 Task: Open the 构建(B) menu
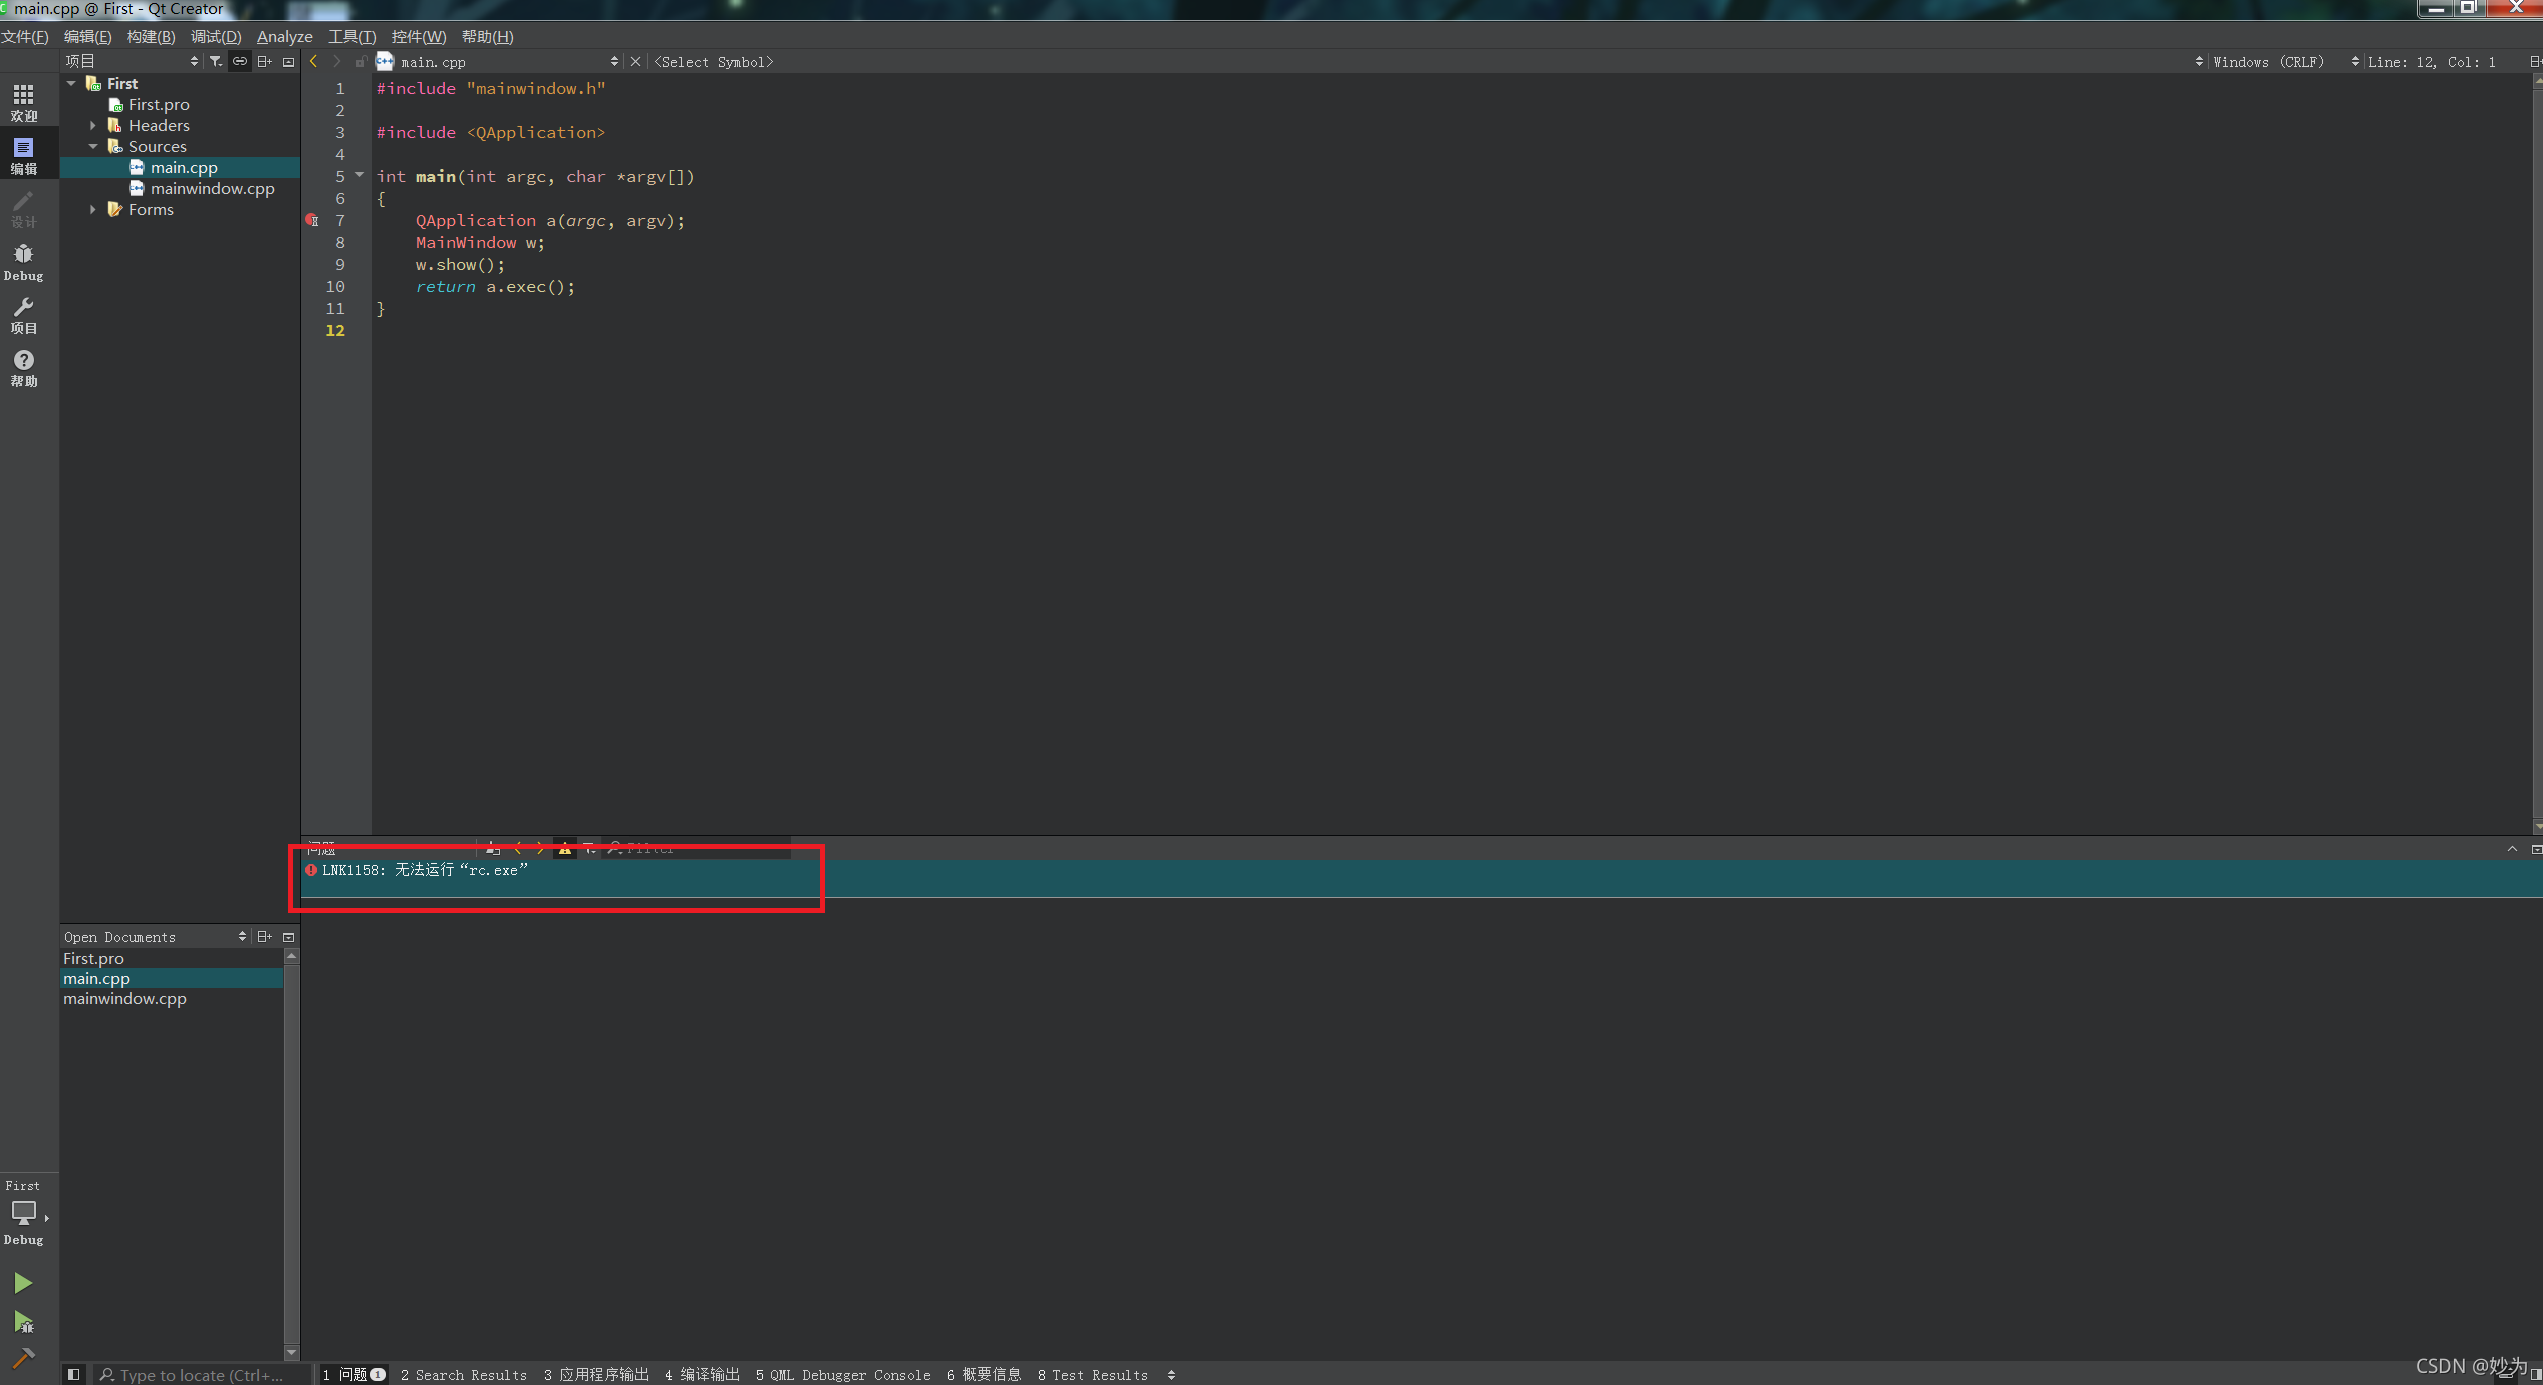pos(151,37)
